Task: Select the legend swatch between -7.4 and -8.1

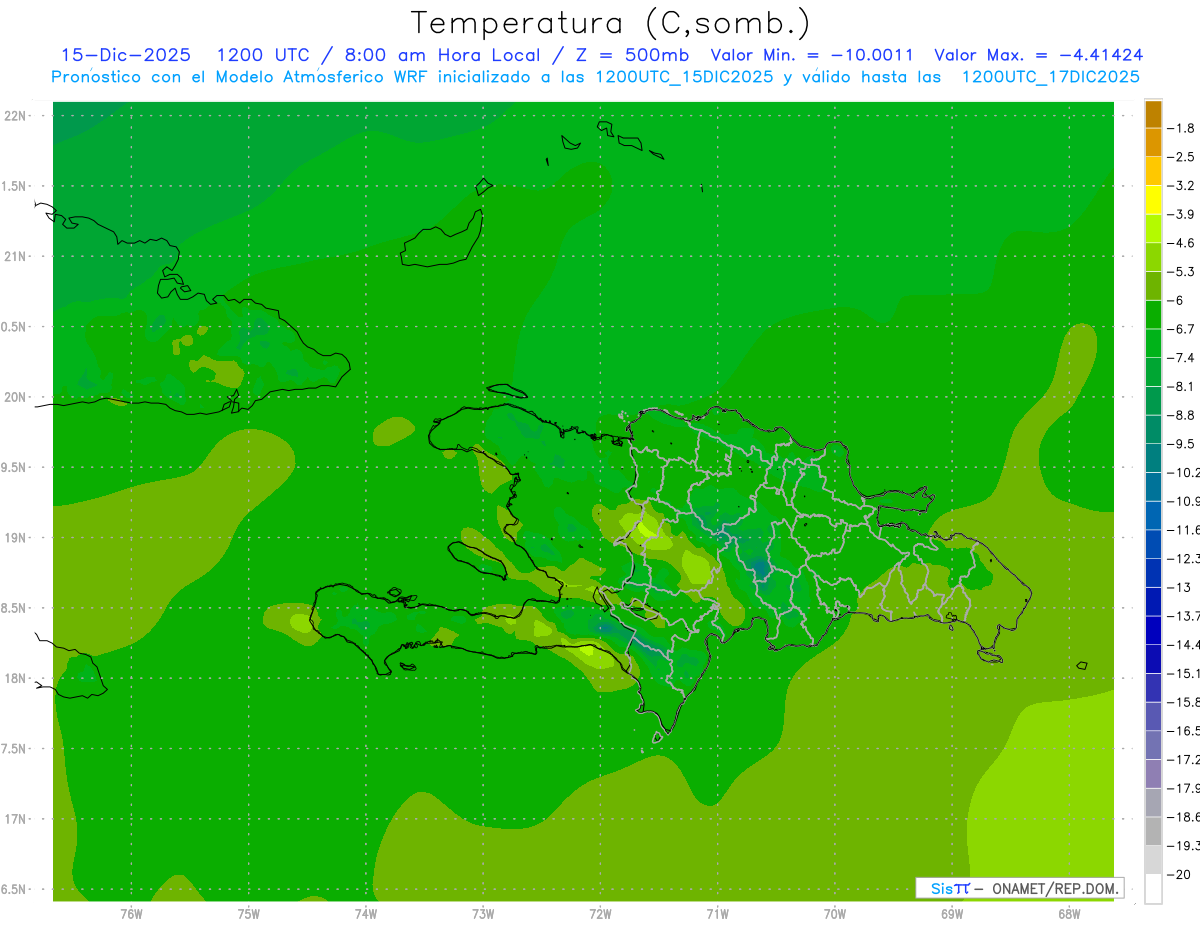Action: [x=1153, y=372]
